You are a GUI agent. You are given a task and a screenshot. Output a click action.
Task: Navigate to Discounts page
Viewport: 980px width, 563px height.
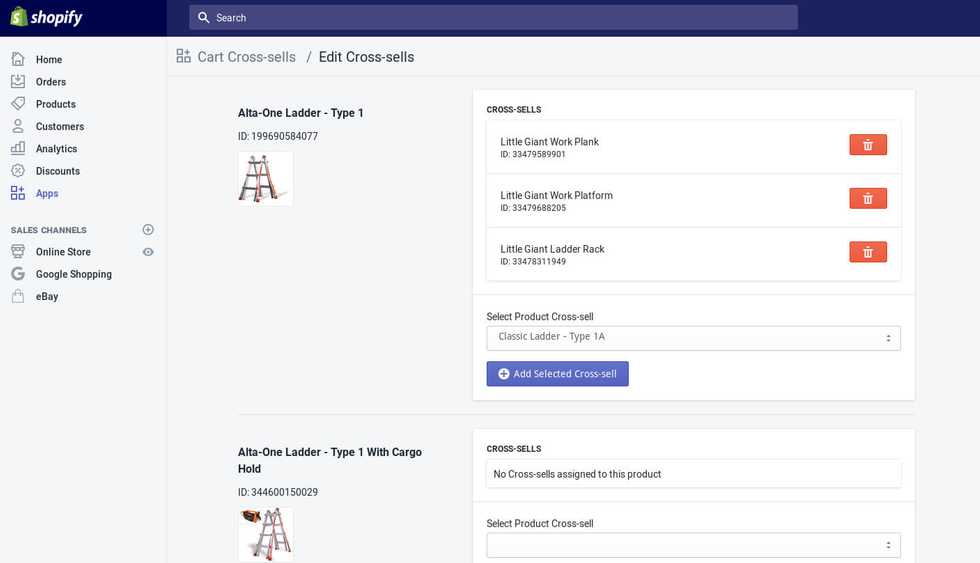pyautogui.click(x=57, y=171)
